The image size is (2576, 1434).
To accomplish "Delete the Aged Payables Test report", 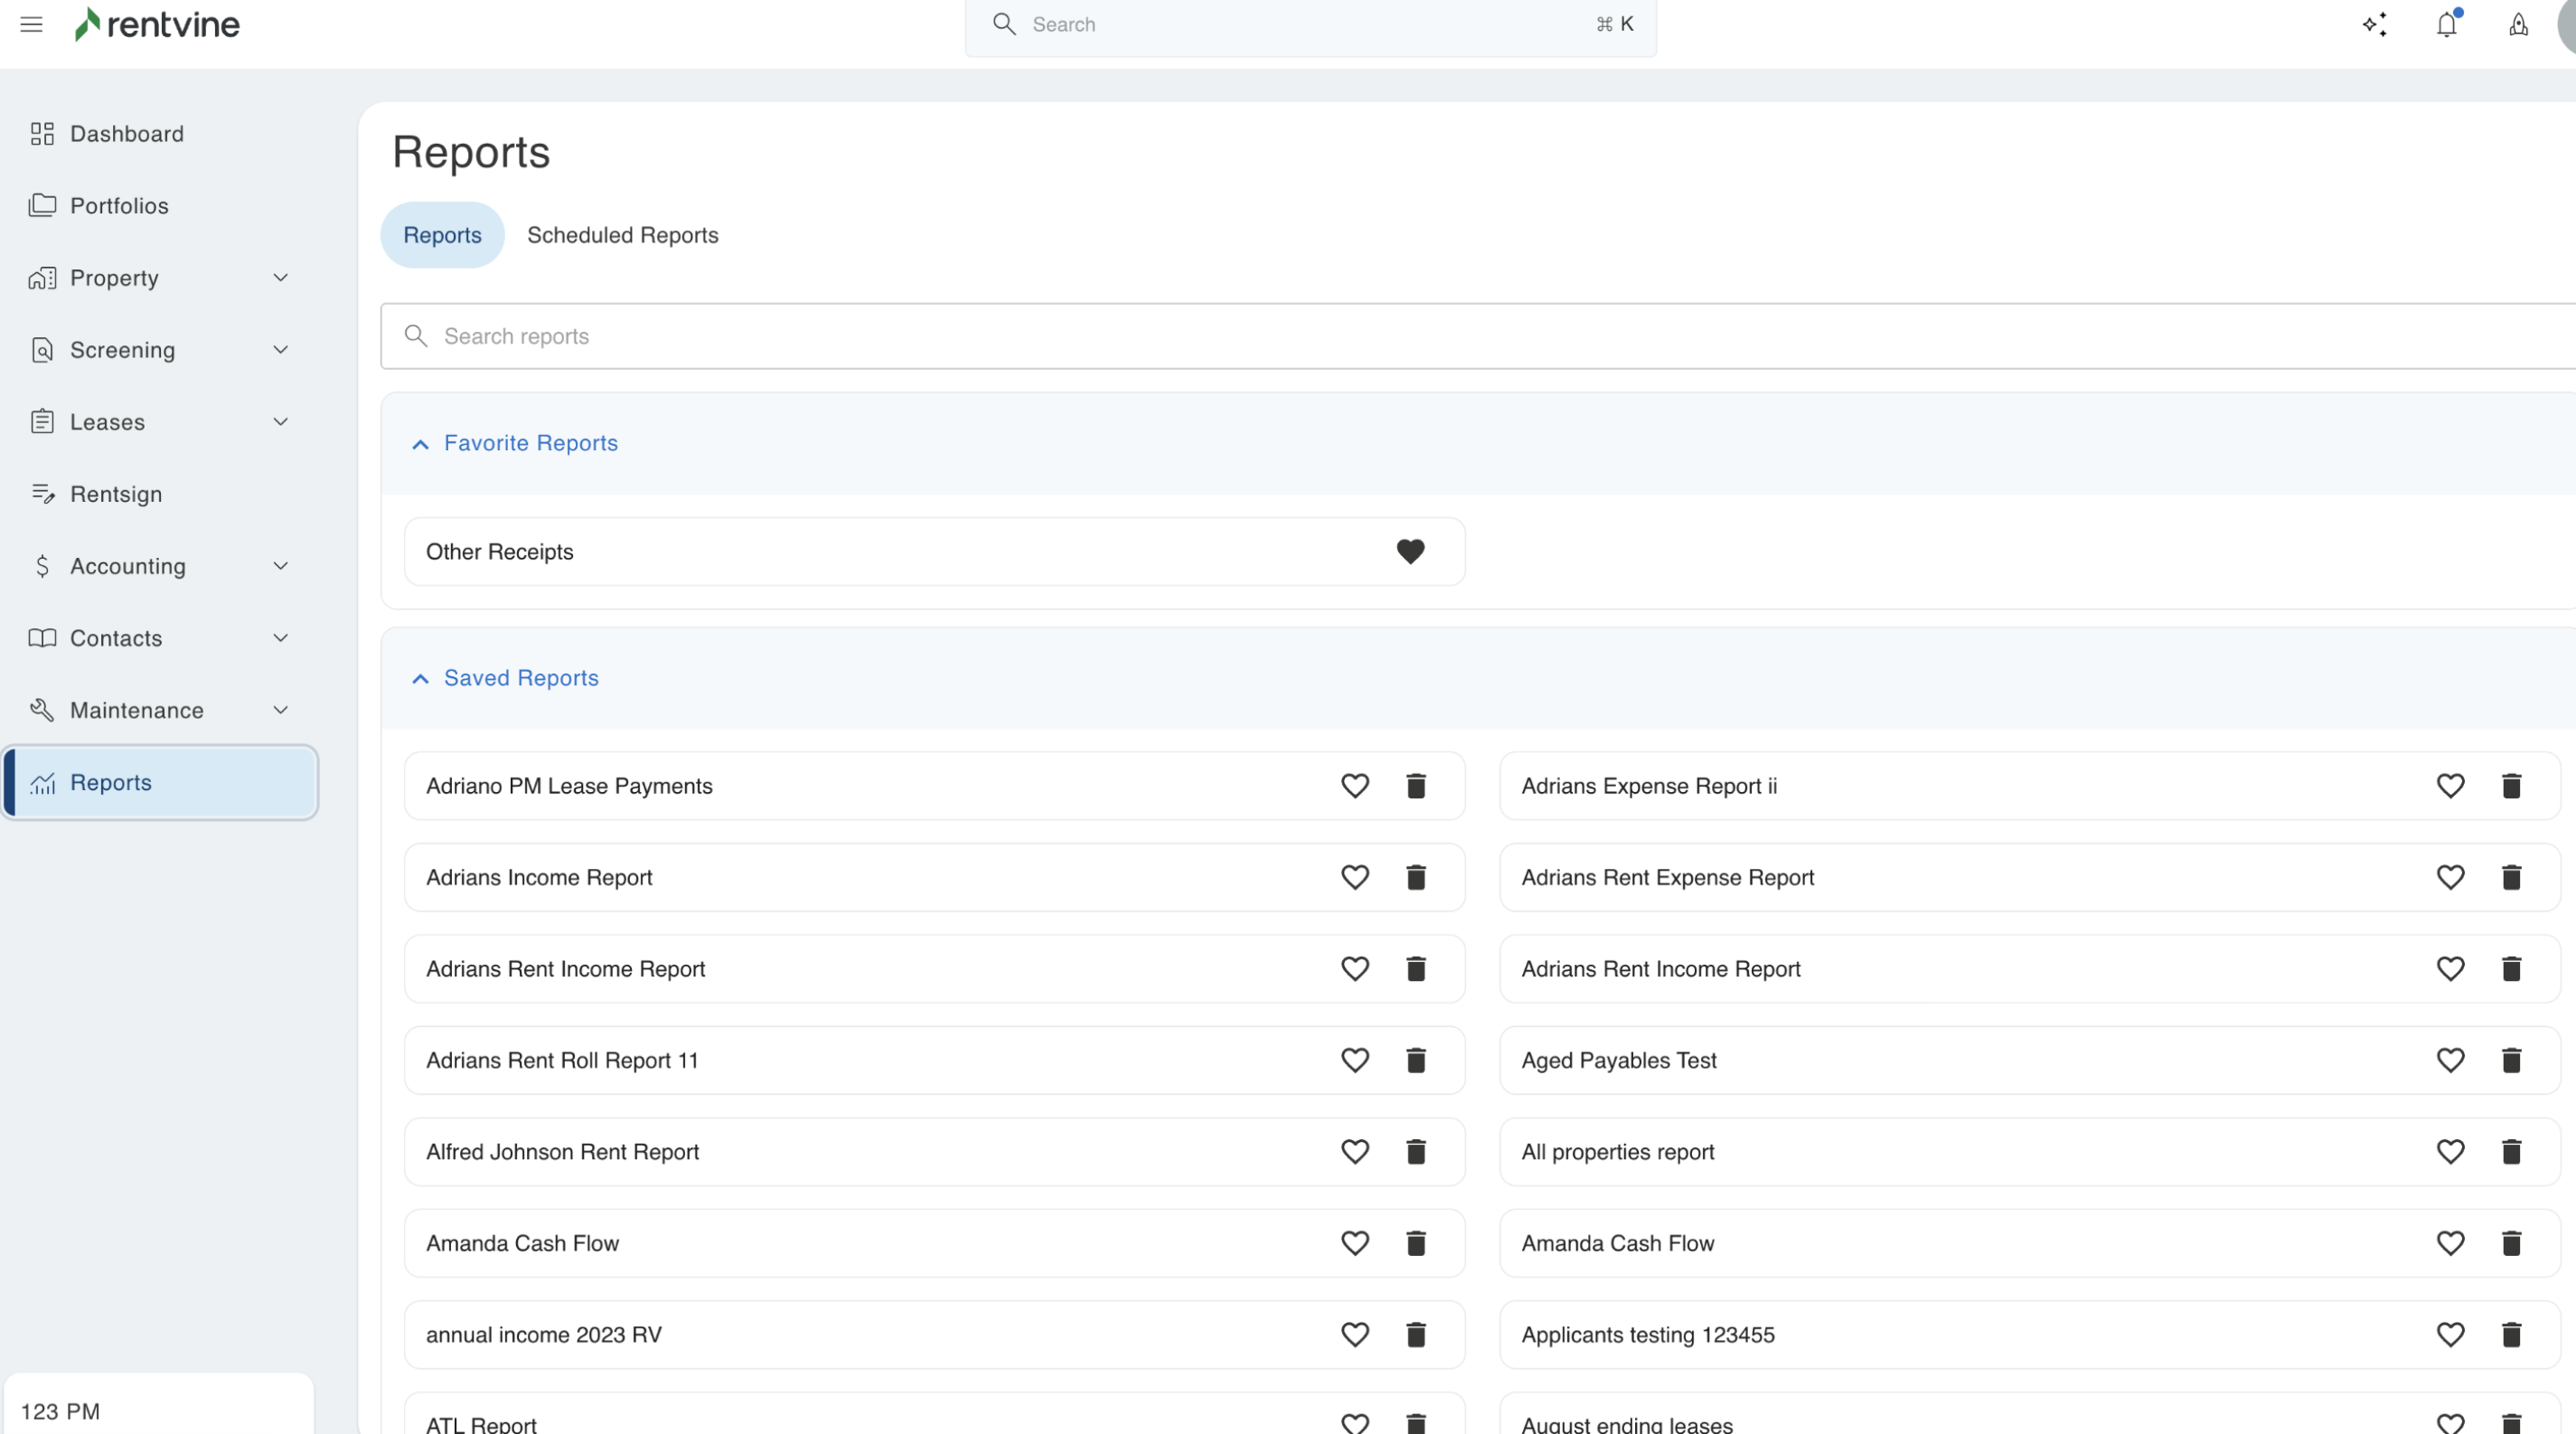I will 2510,1060.
